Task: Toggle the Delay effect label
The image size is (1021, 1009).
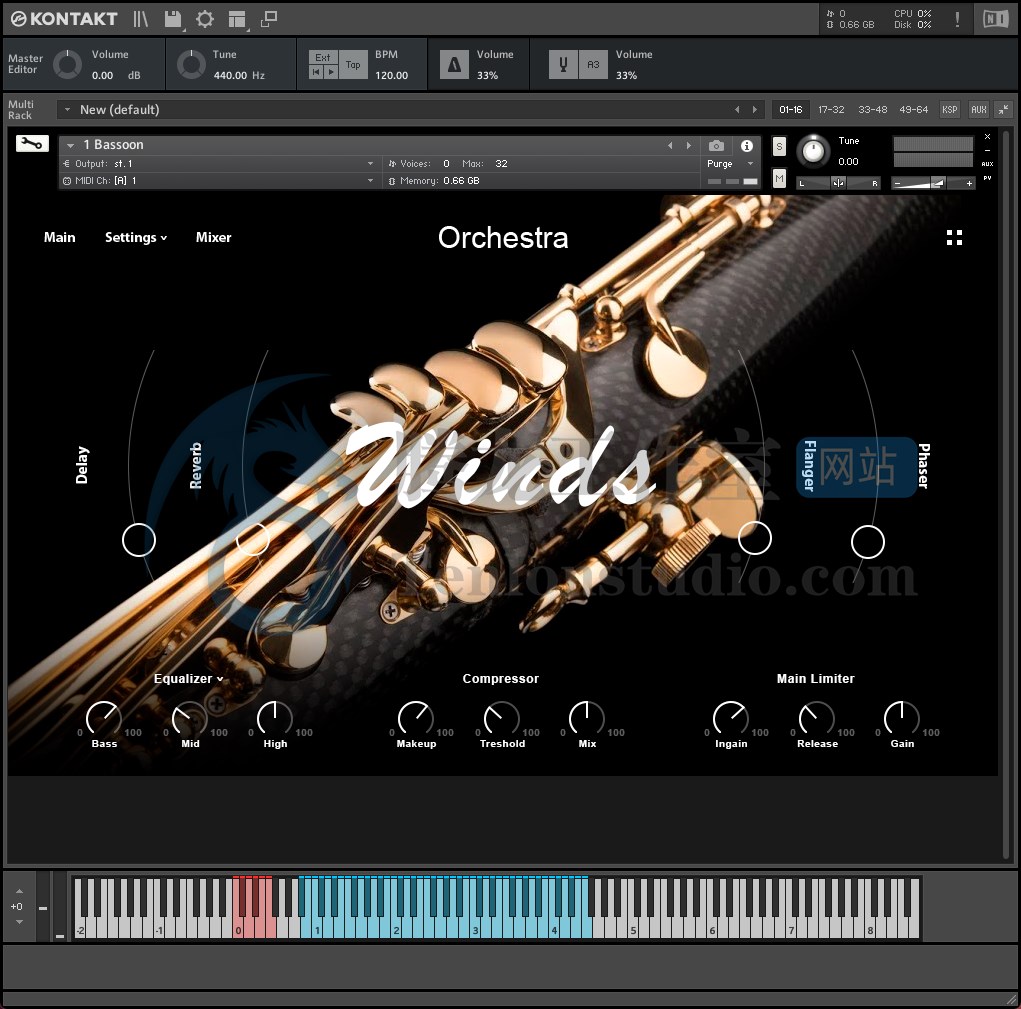Action: 81,465
